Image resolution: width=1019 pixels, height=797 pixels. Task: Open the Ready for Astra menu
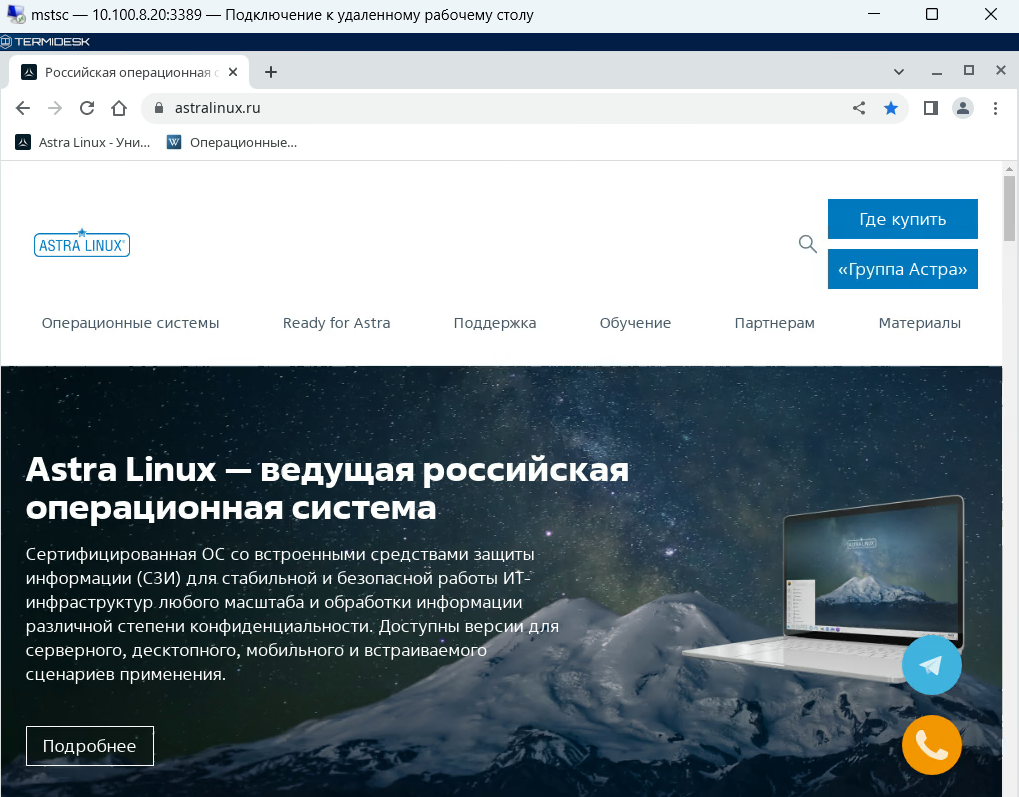337,323
